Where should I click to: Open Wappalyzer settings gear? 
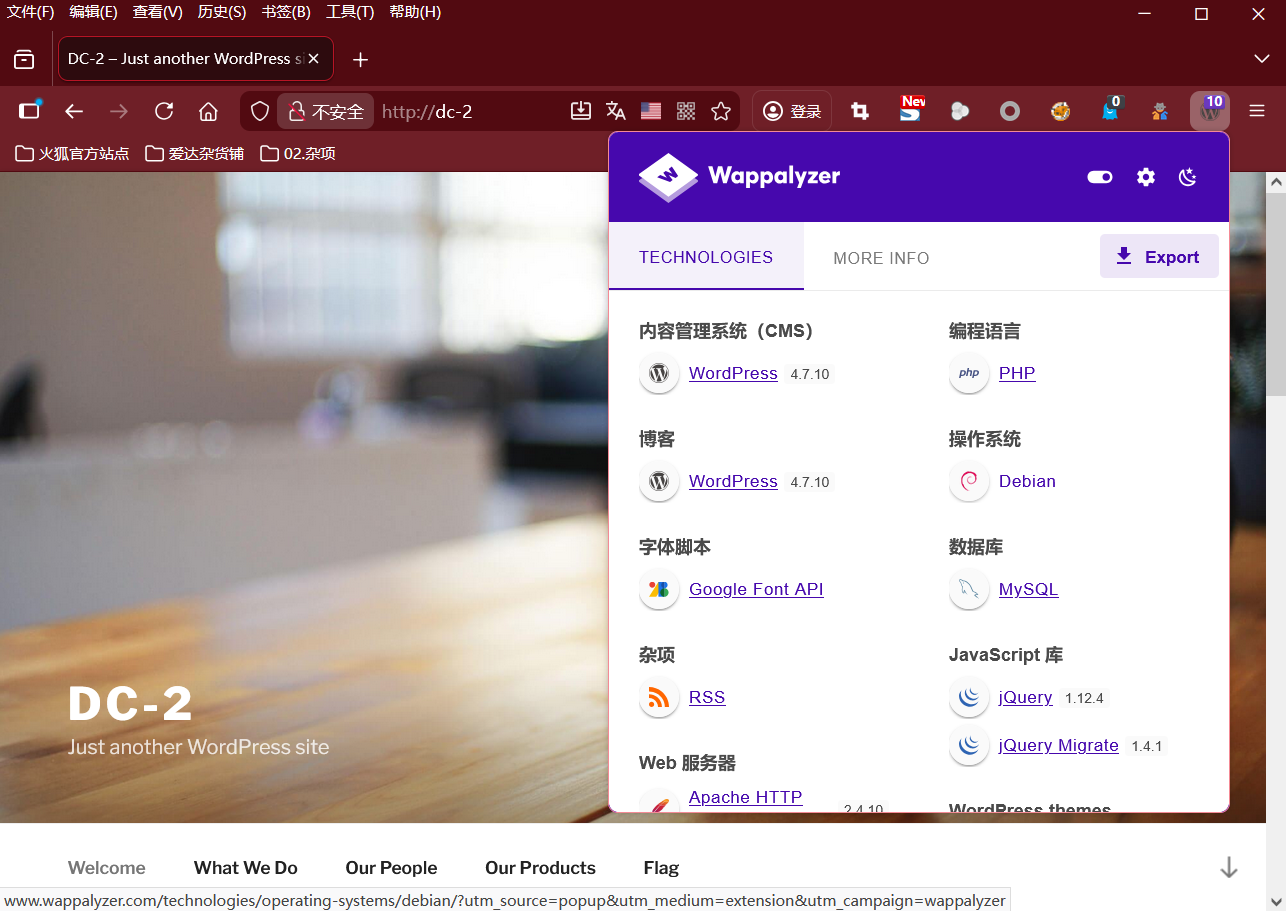[1146, 177]
